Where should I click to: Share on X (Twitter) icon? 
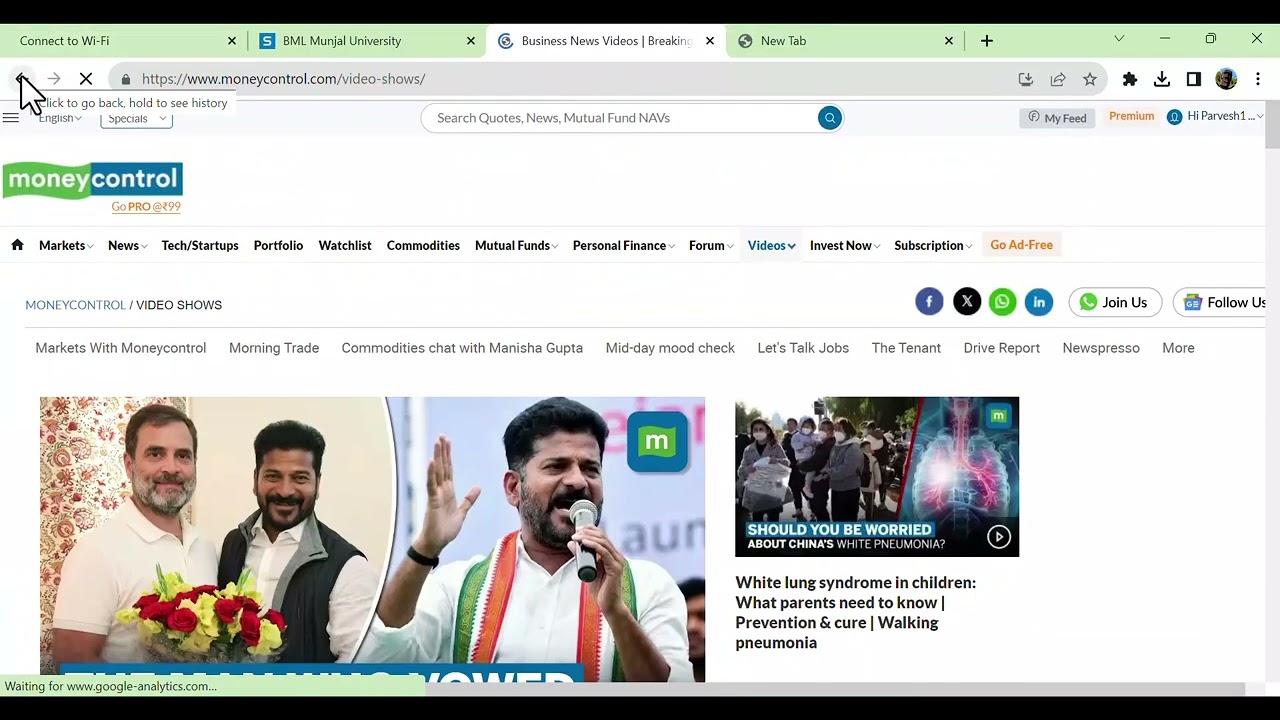point(966,302)
